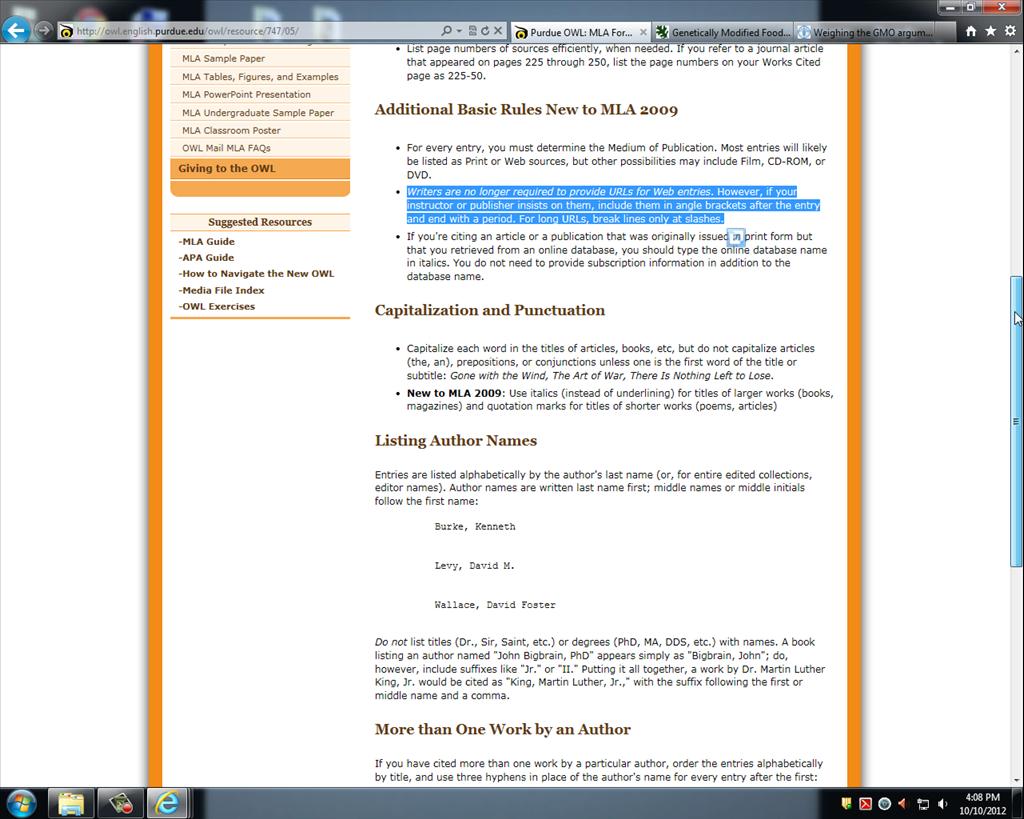Open the APA Guide suggested resource

click(206, 257)
